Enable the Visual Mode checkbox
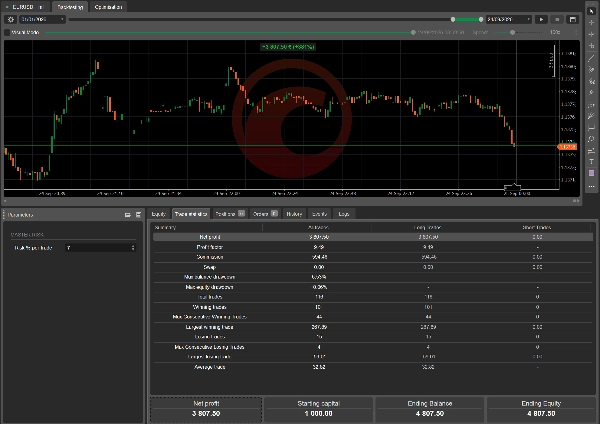This screenshot has width=600, height=424. pos(7,33)
